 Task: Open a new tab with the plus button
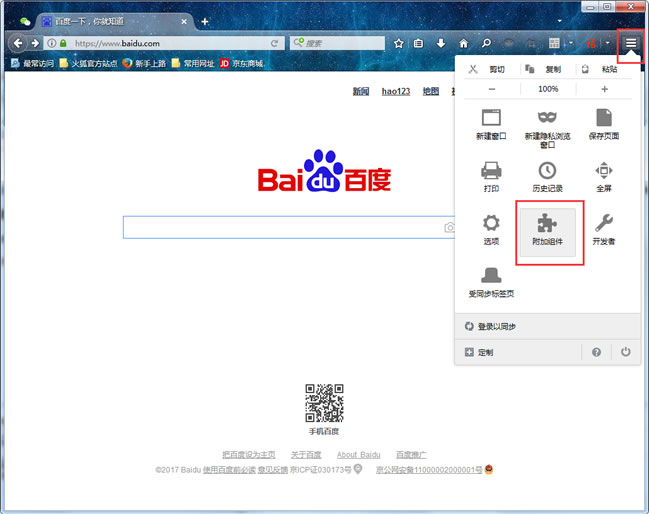coord(204,22)
